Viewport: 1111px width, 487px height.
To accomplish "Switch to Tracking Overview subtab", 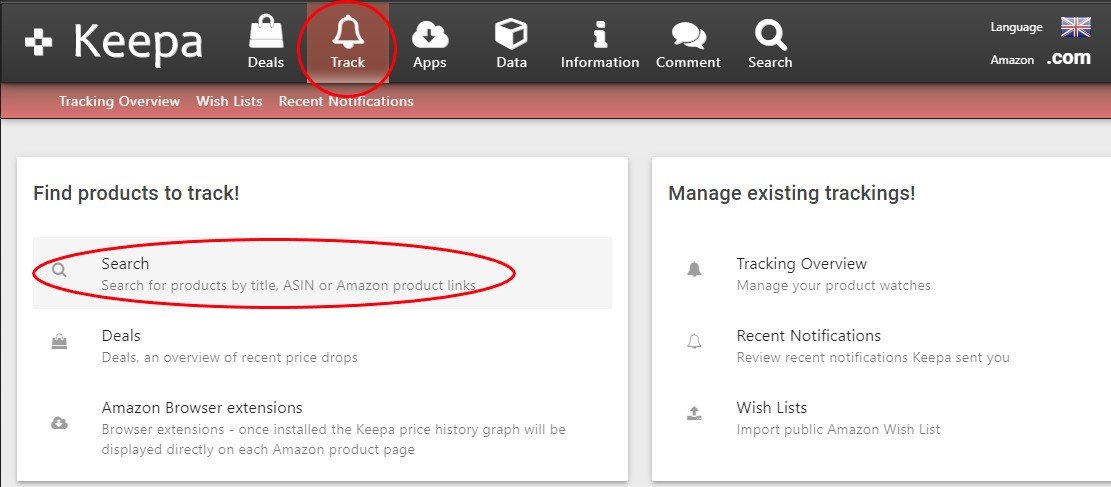I will click(x=119, y=101).
